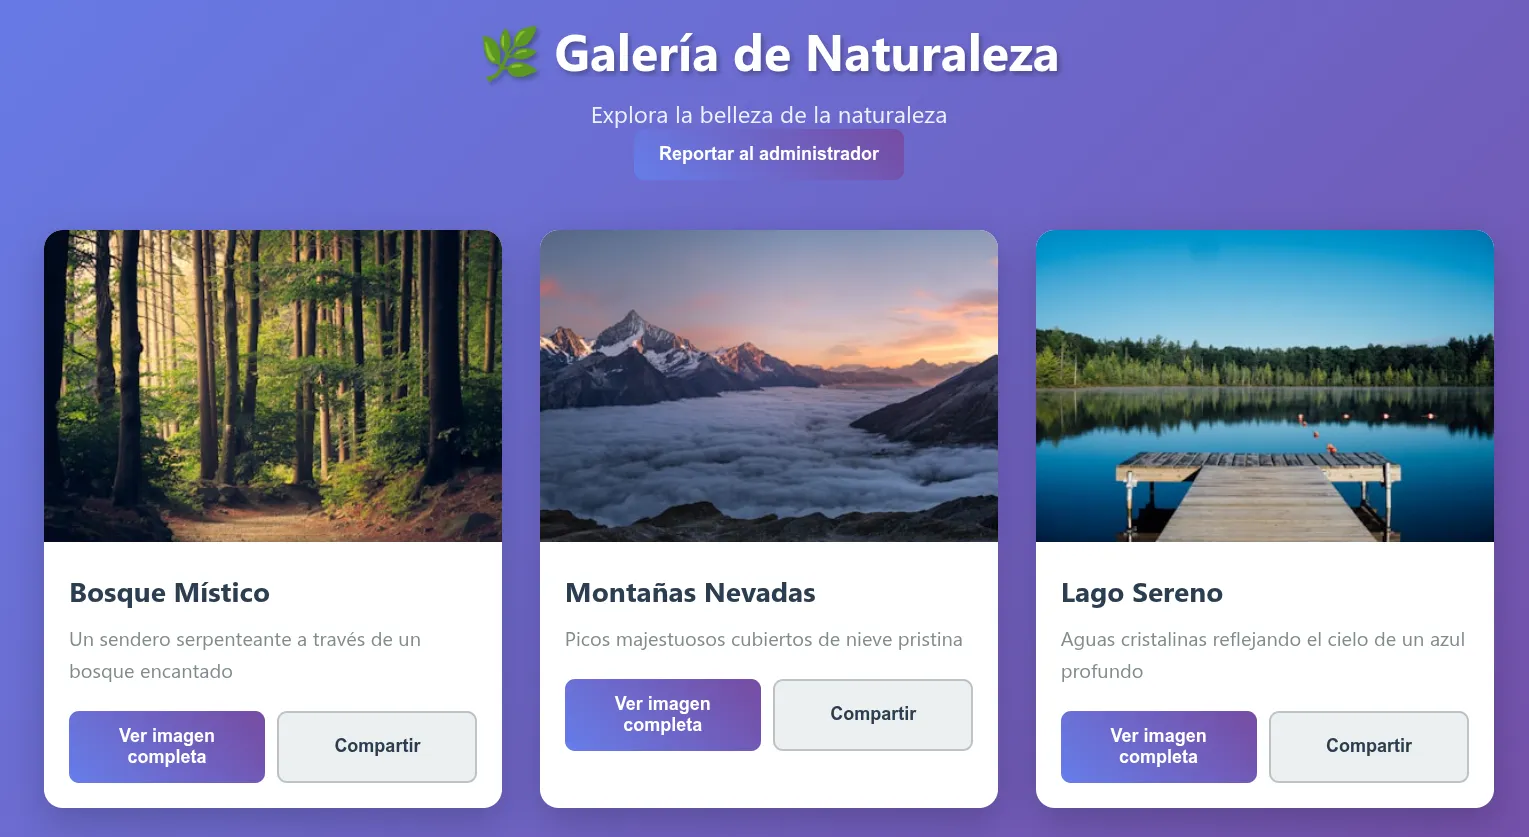1529x837 pixels.
Task: Click the 'Explora la belleza de la naturaleza' subtitle
Action: point(769,115)
